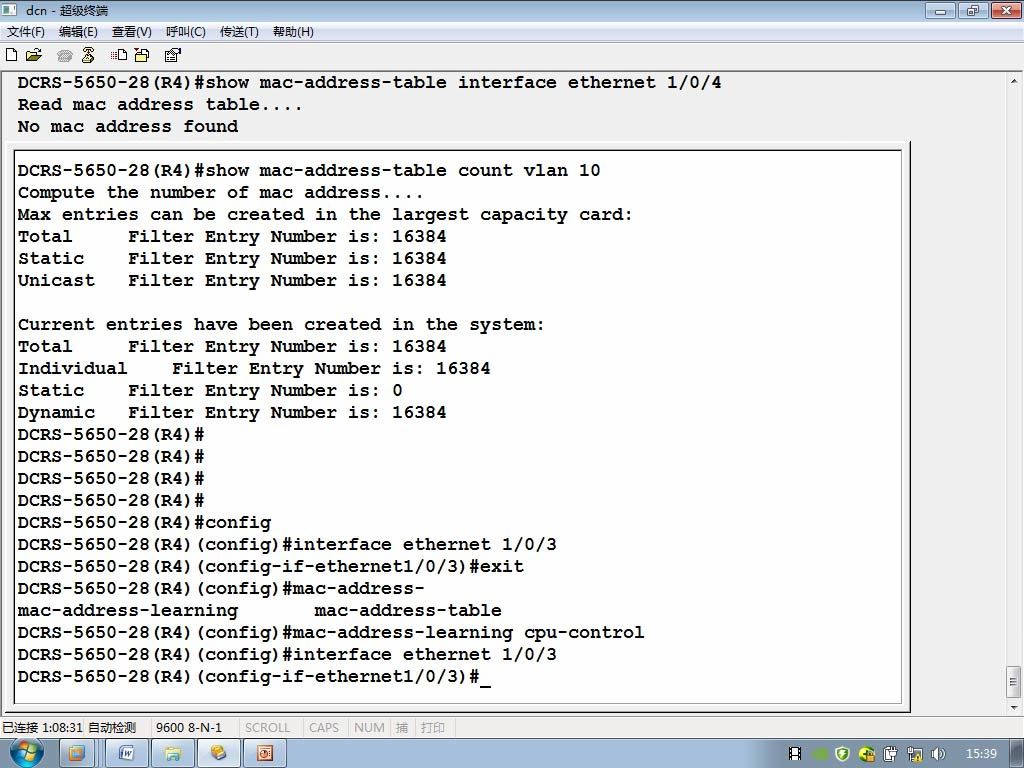The width and height of the screenshot is (1024, 768).
Task: Click the active HyperTerminal taskbar button
Action: coord(218,754)
